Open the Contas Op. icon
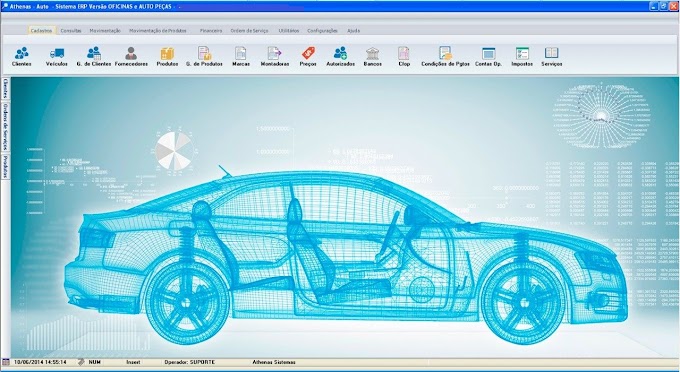This screenshot has width=680, height=372. (x=488, y=56)
